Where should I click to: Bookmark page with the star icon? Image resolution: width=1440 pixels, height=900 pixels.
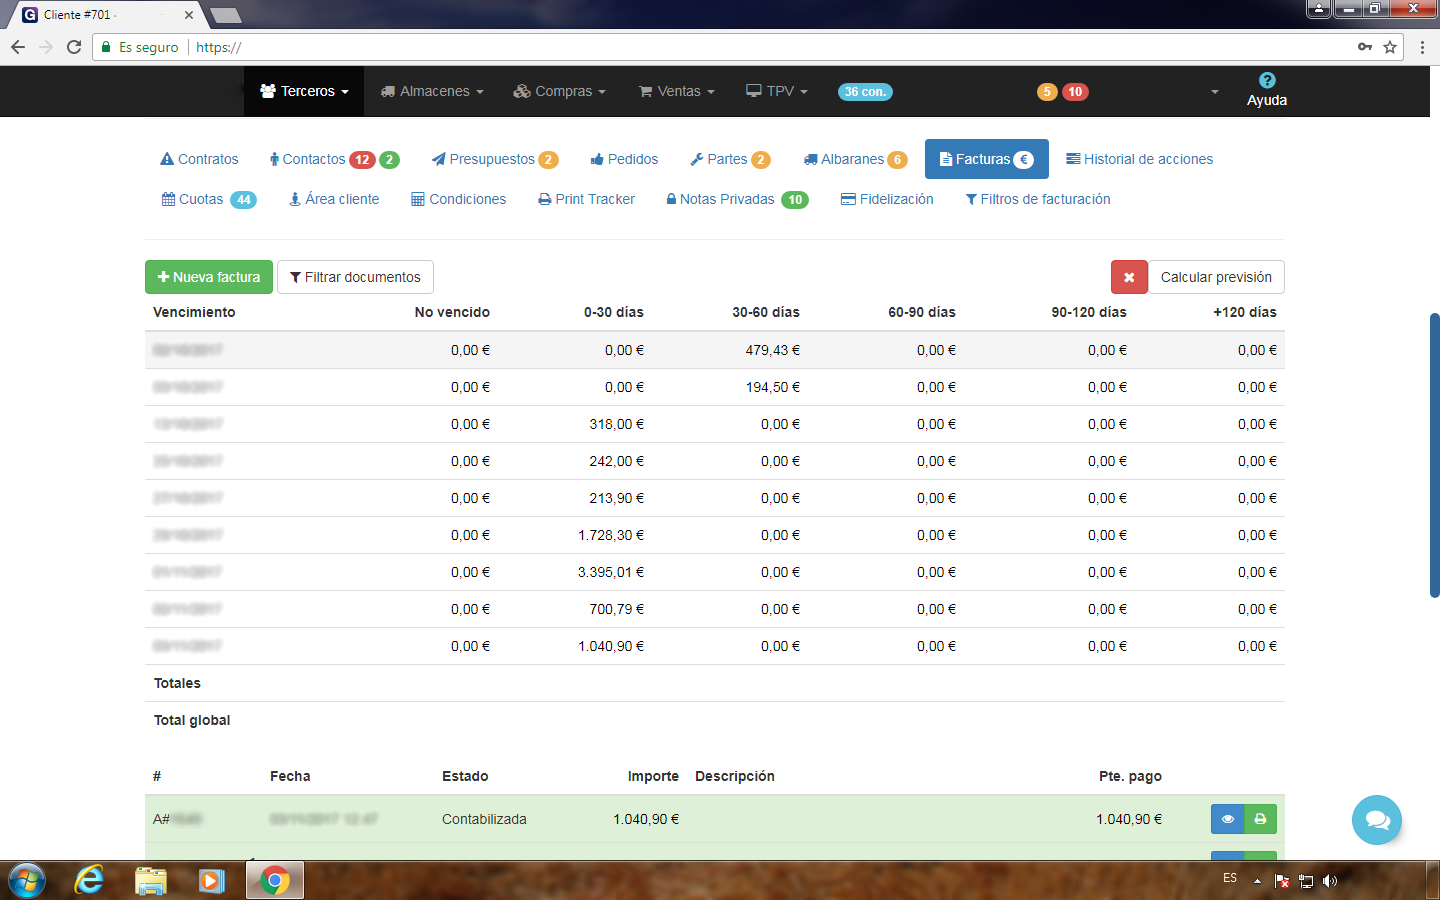click(x=1390, y=47)
